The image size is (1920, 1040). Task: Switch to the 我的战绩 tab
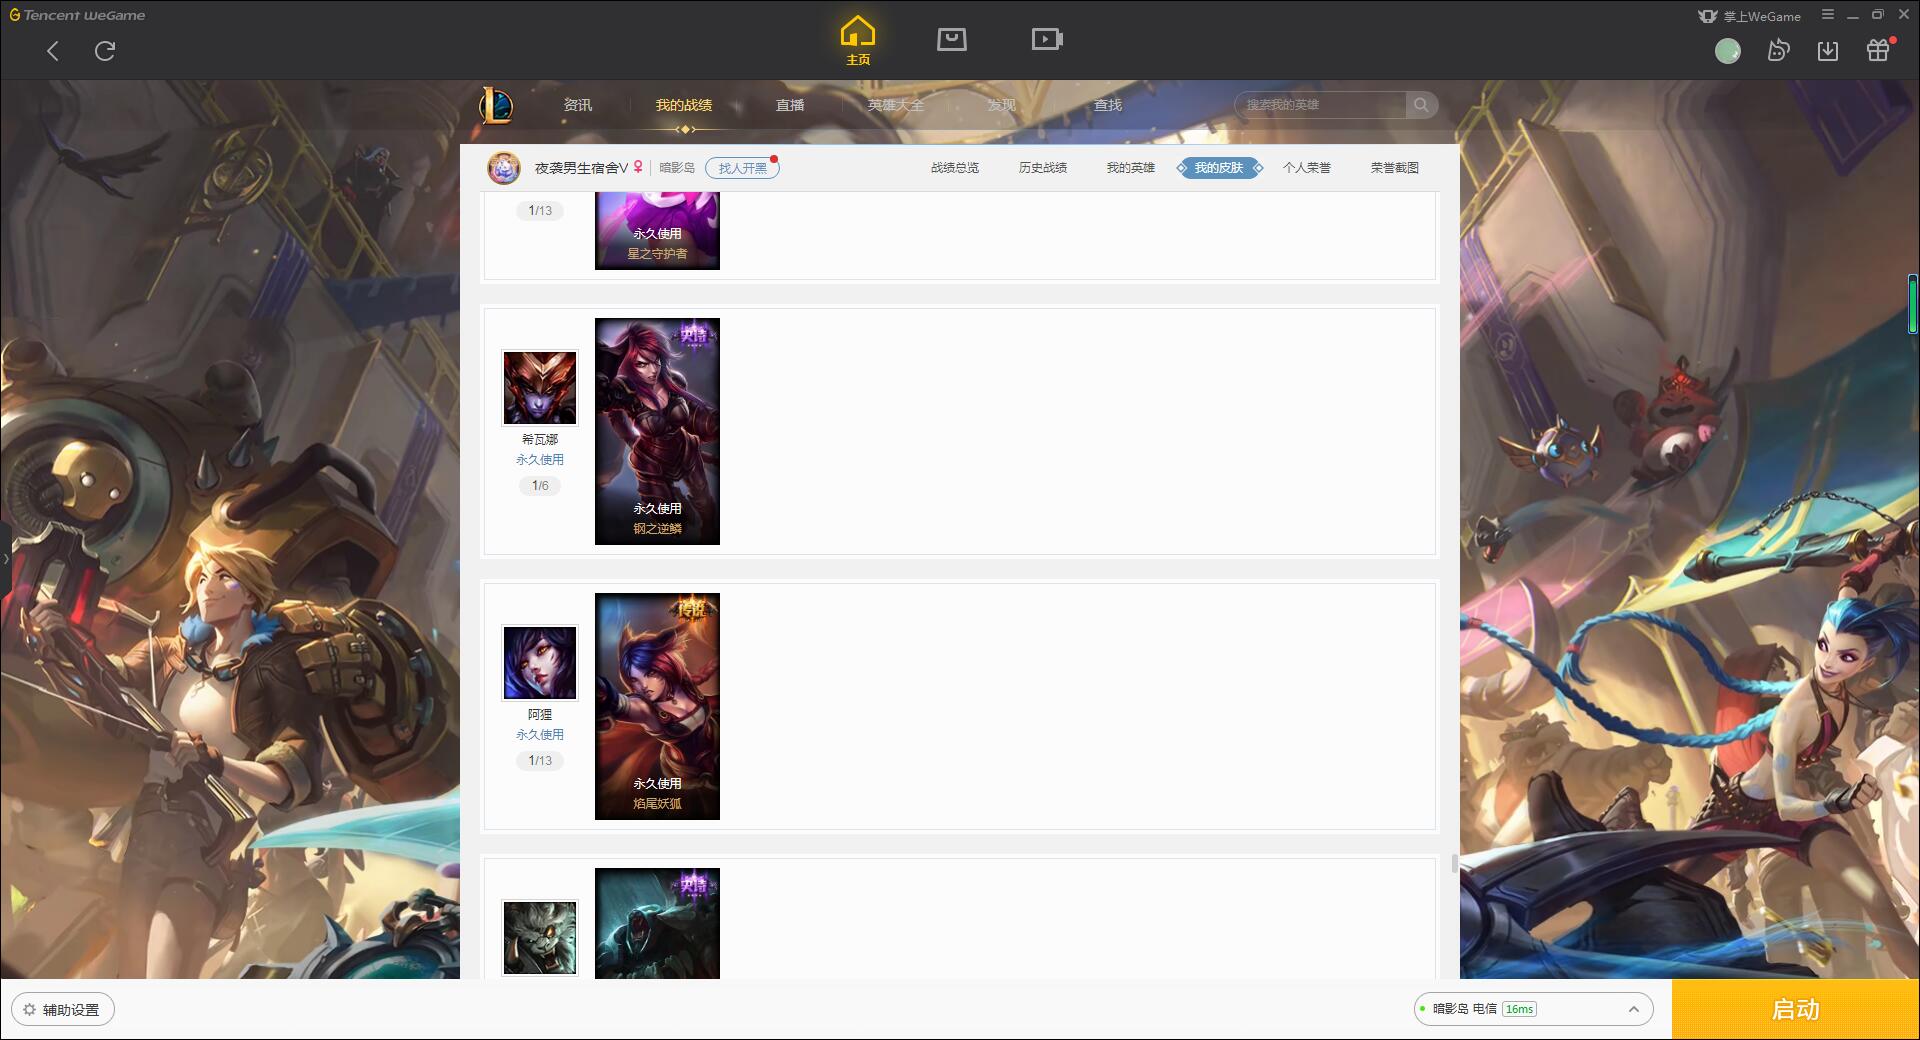[x=684, y=105]
